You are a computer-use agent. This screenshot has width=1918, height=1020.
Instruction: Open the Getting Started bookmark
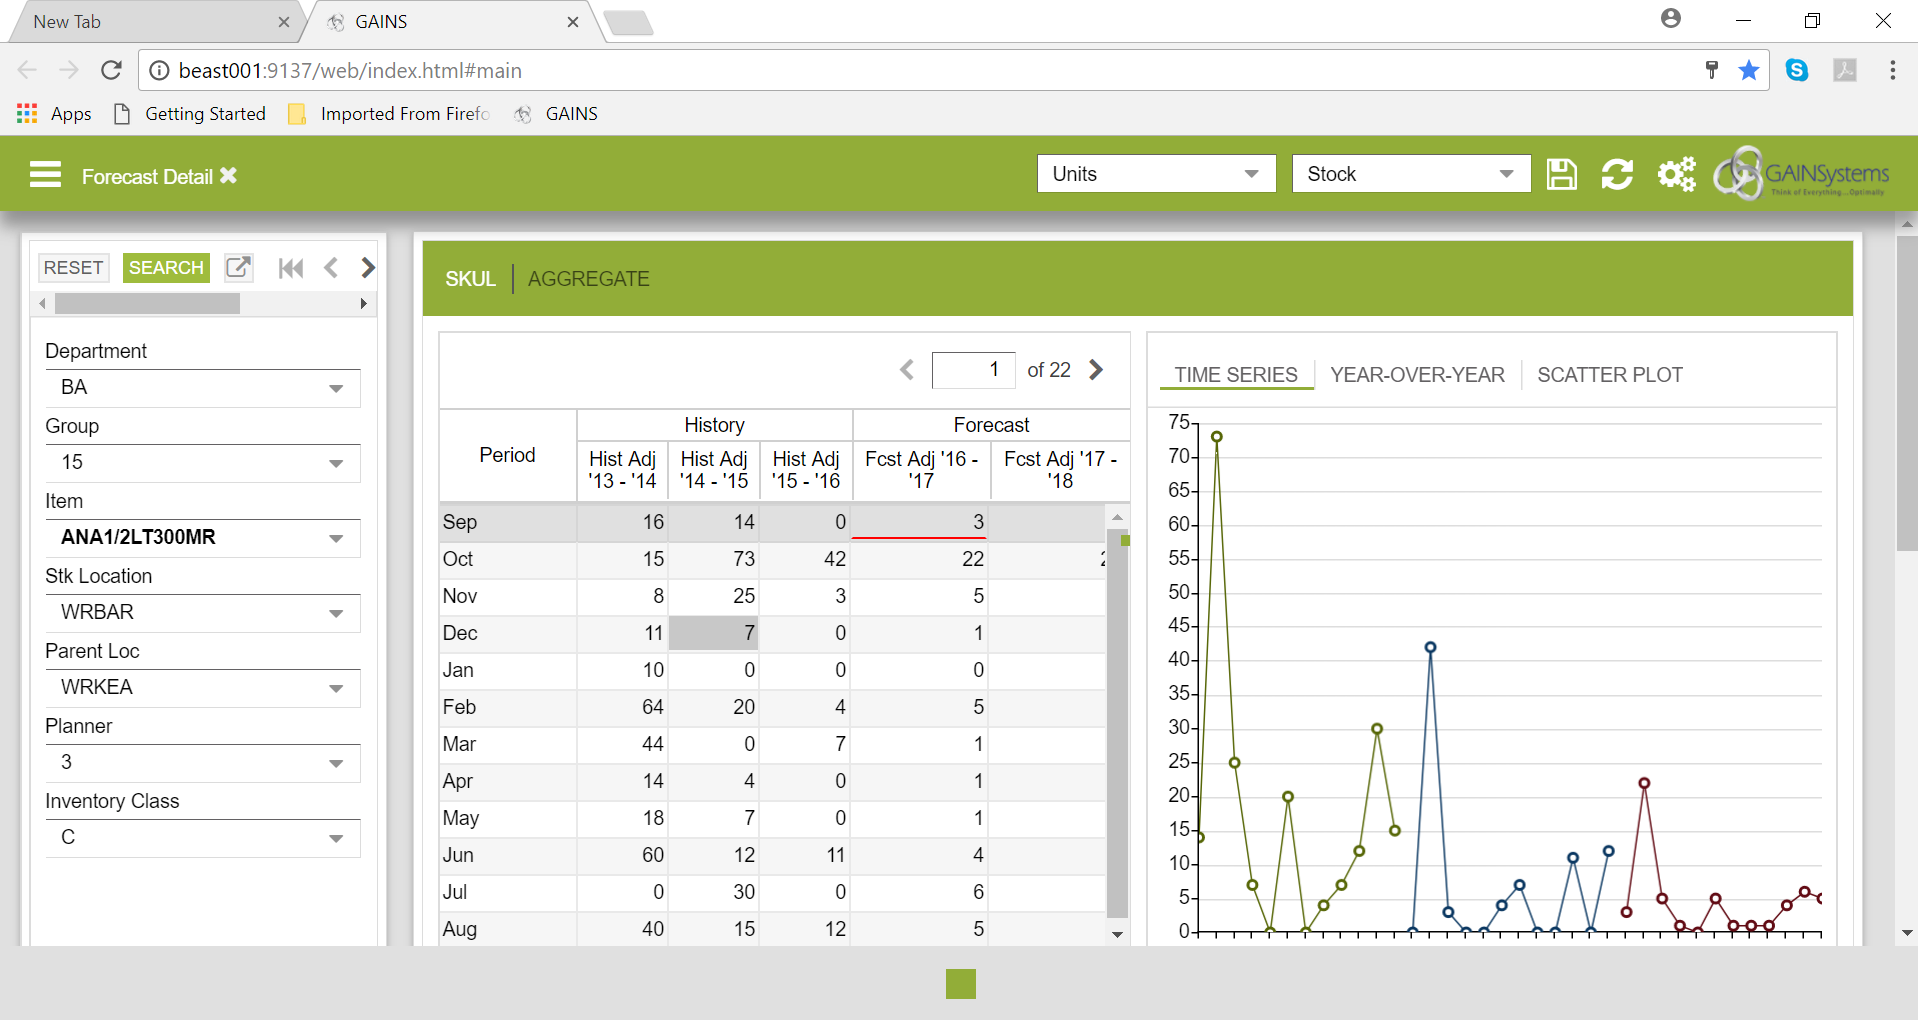tap(191, 114)
